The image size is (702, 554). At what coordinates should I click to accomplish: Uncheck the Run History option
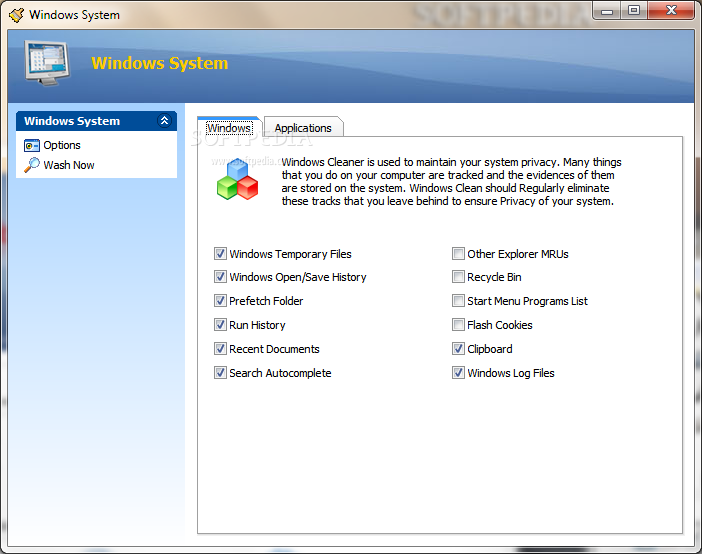[x=220, y=325]
